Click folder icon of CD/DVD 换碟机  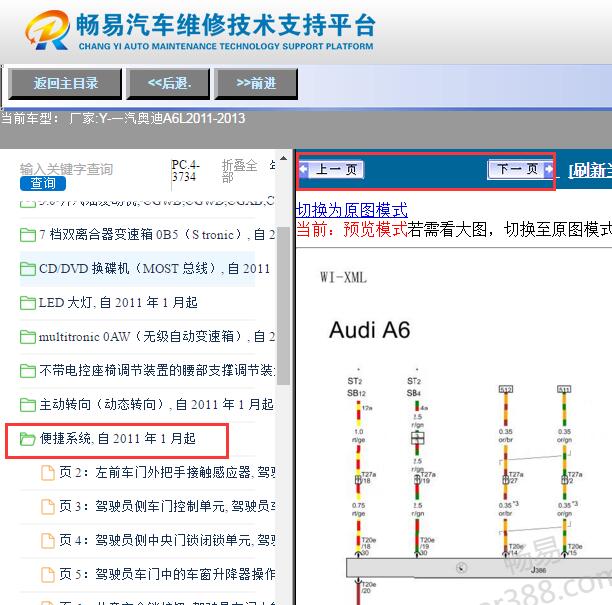28,269
